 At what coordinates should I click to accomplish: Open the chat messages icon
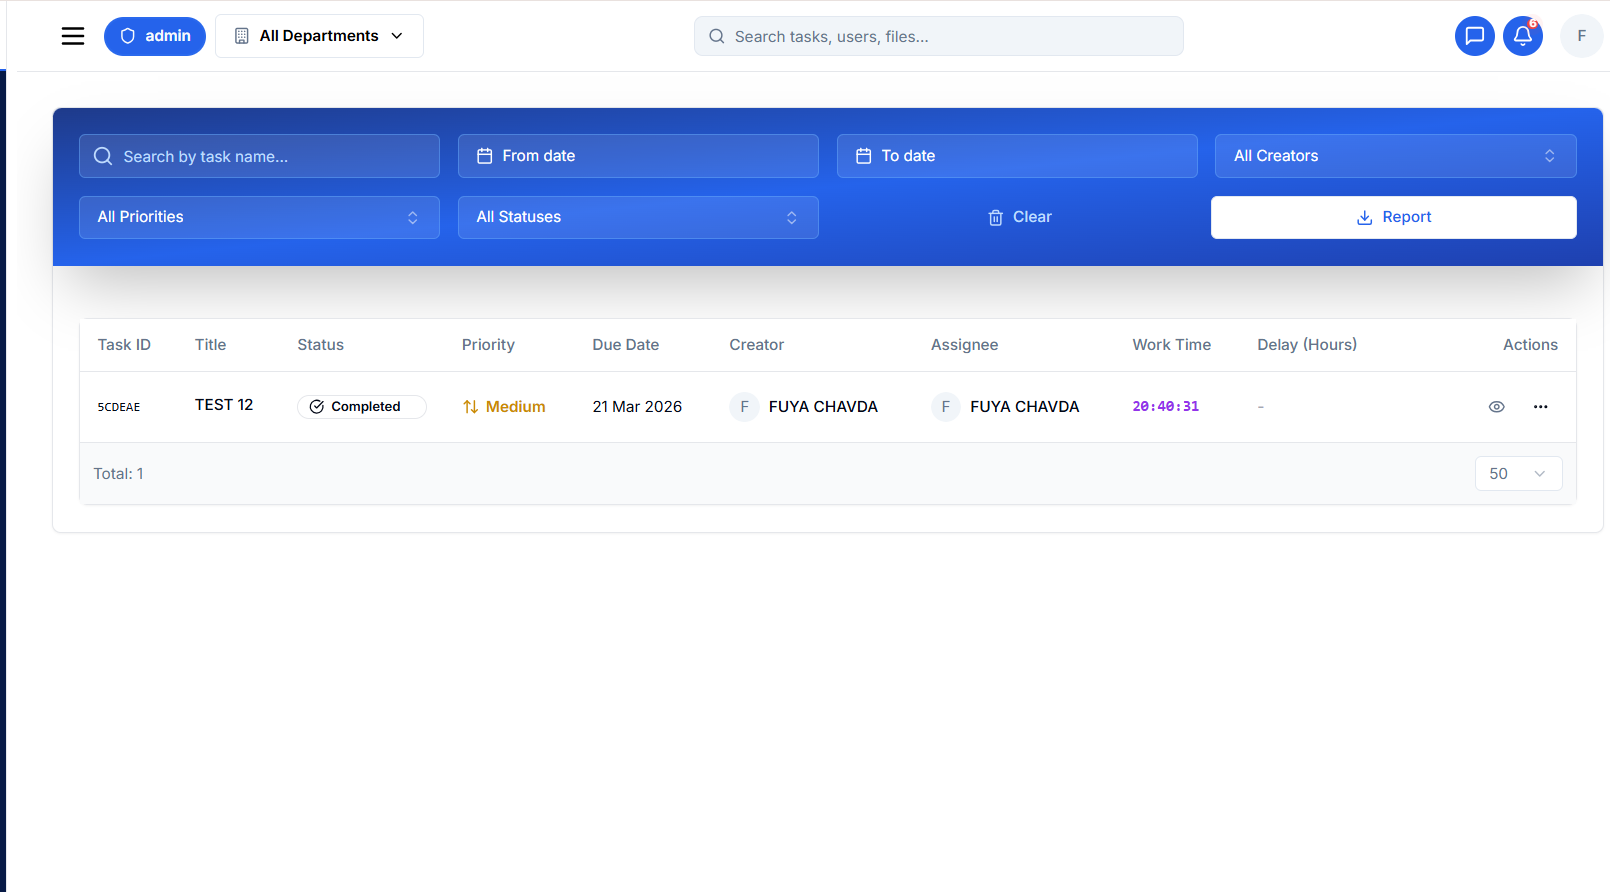1474,36
